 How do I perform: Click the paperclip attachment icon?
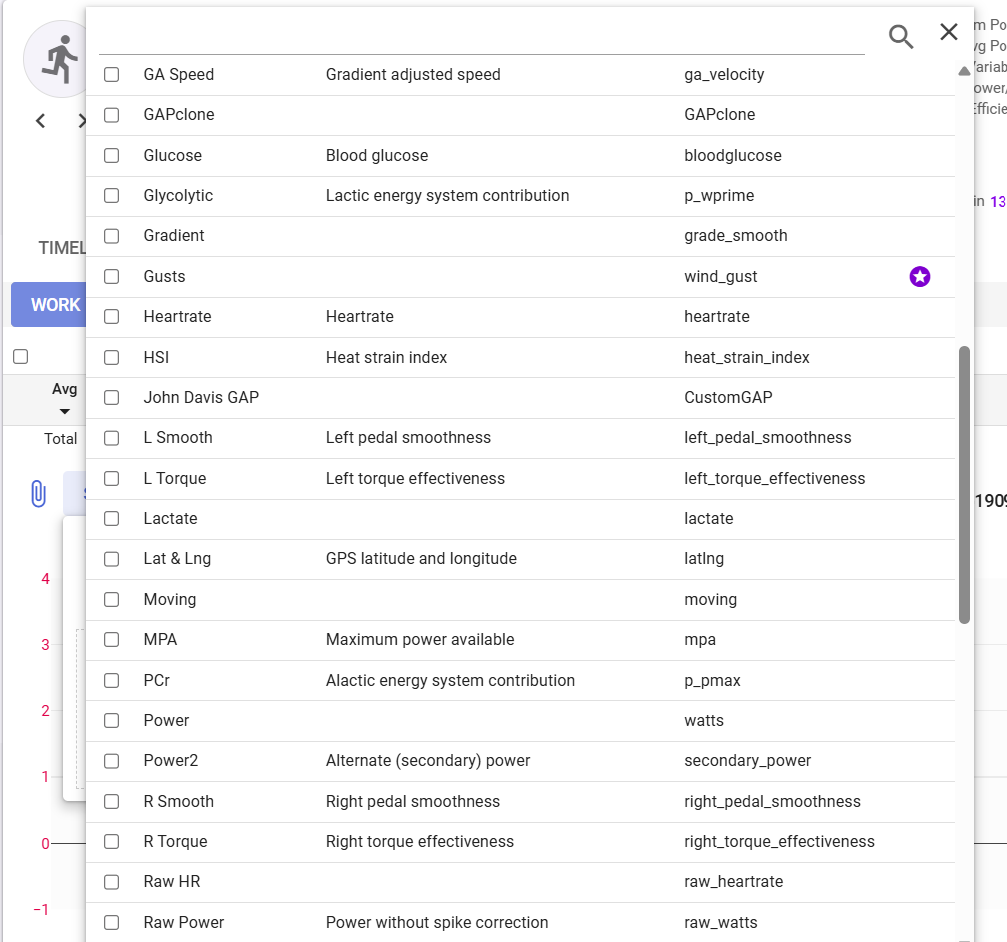point(39,494)
